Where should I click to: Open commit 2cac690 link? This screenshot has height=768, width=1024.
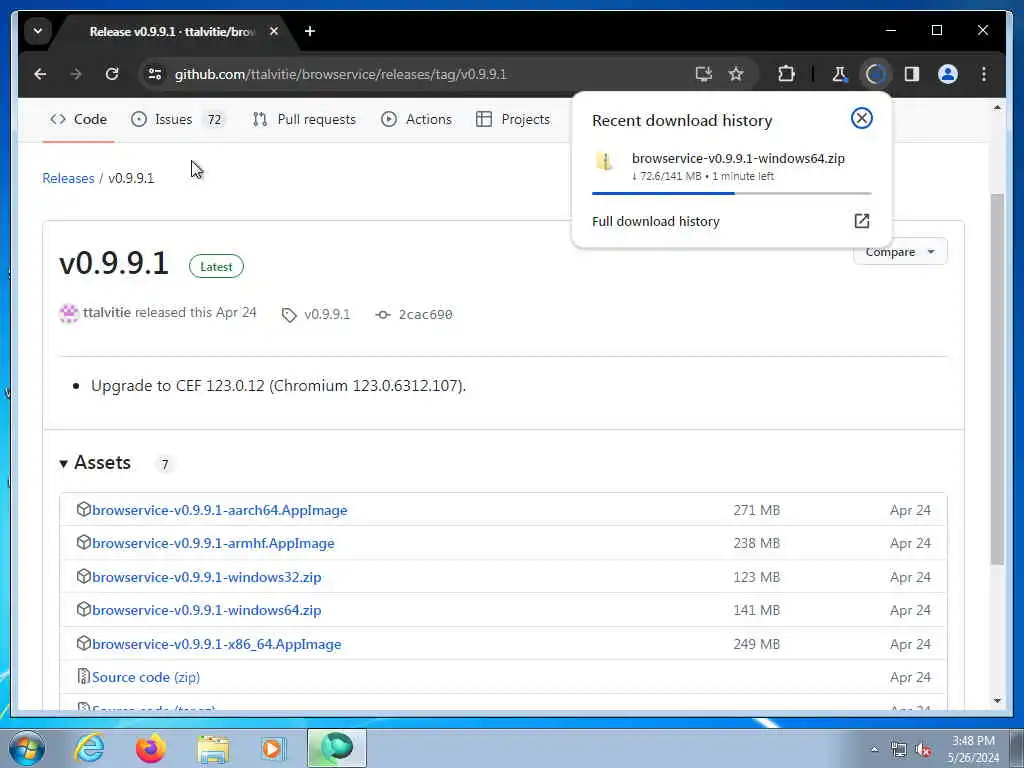414,315
